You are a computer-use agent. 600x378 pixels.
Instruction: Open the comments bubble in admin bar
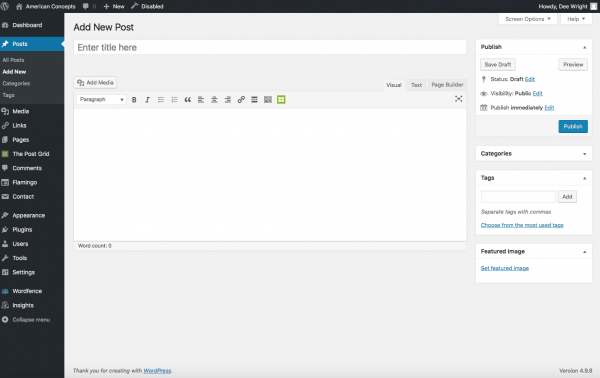[89, 7]
